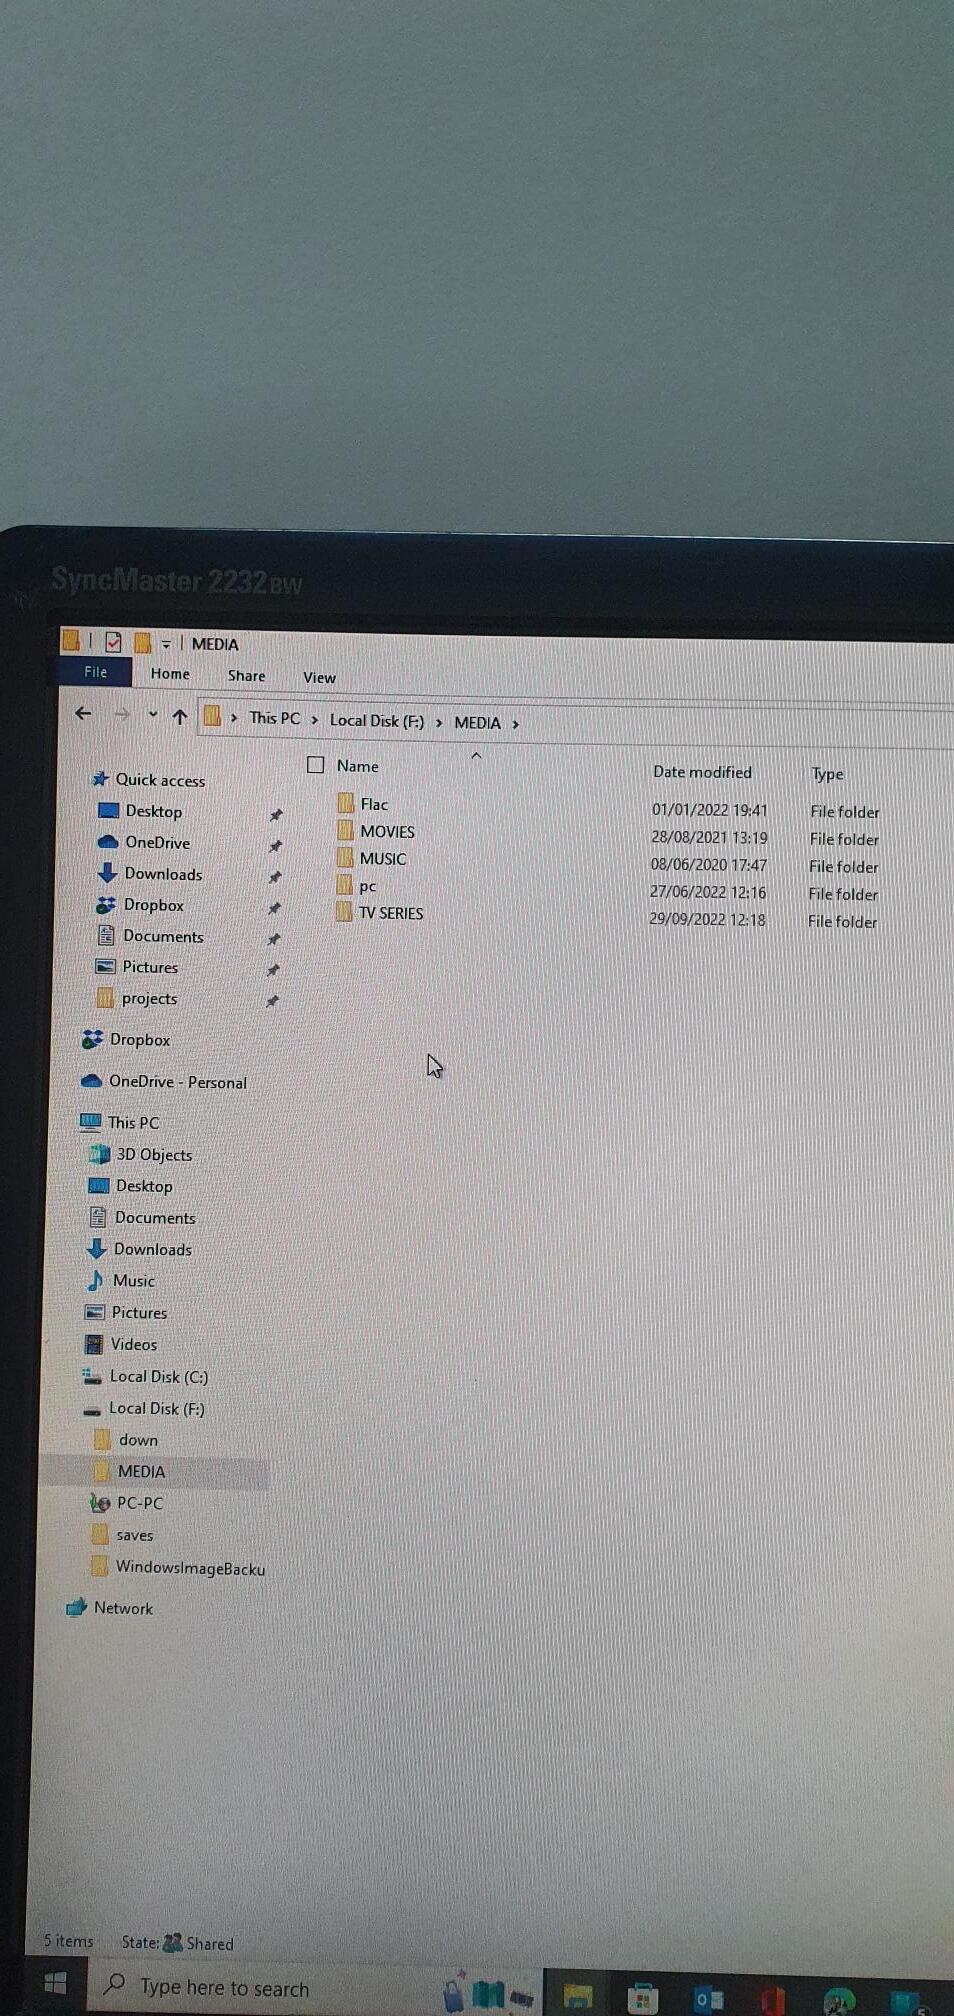Viewport: 954px width, 2016px height.
Task: Click Local Disk (F:) in the address bar
Action: pos(377,720)
